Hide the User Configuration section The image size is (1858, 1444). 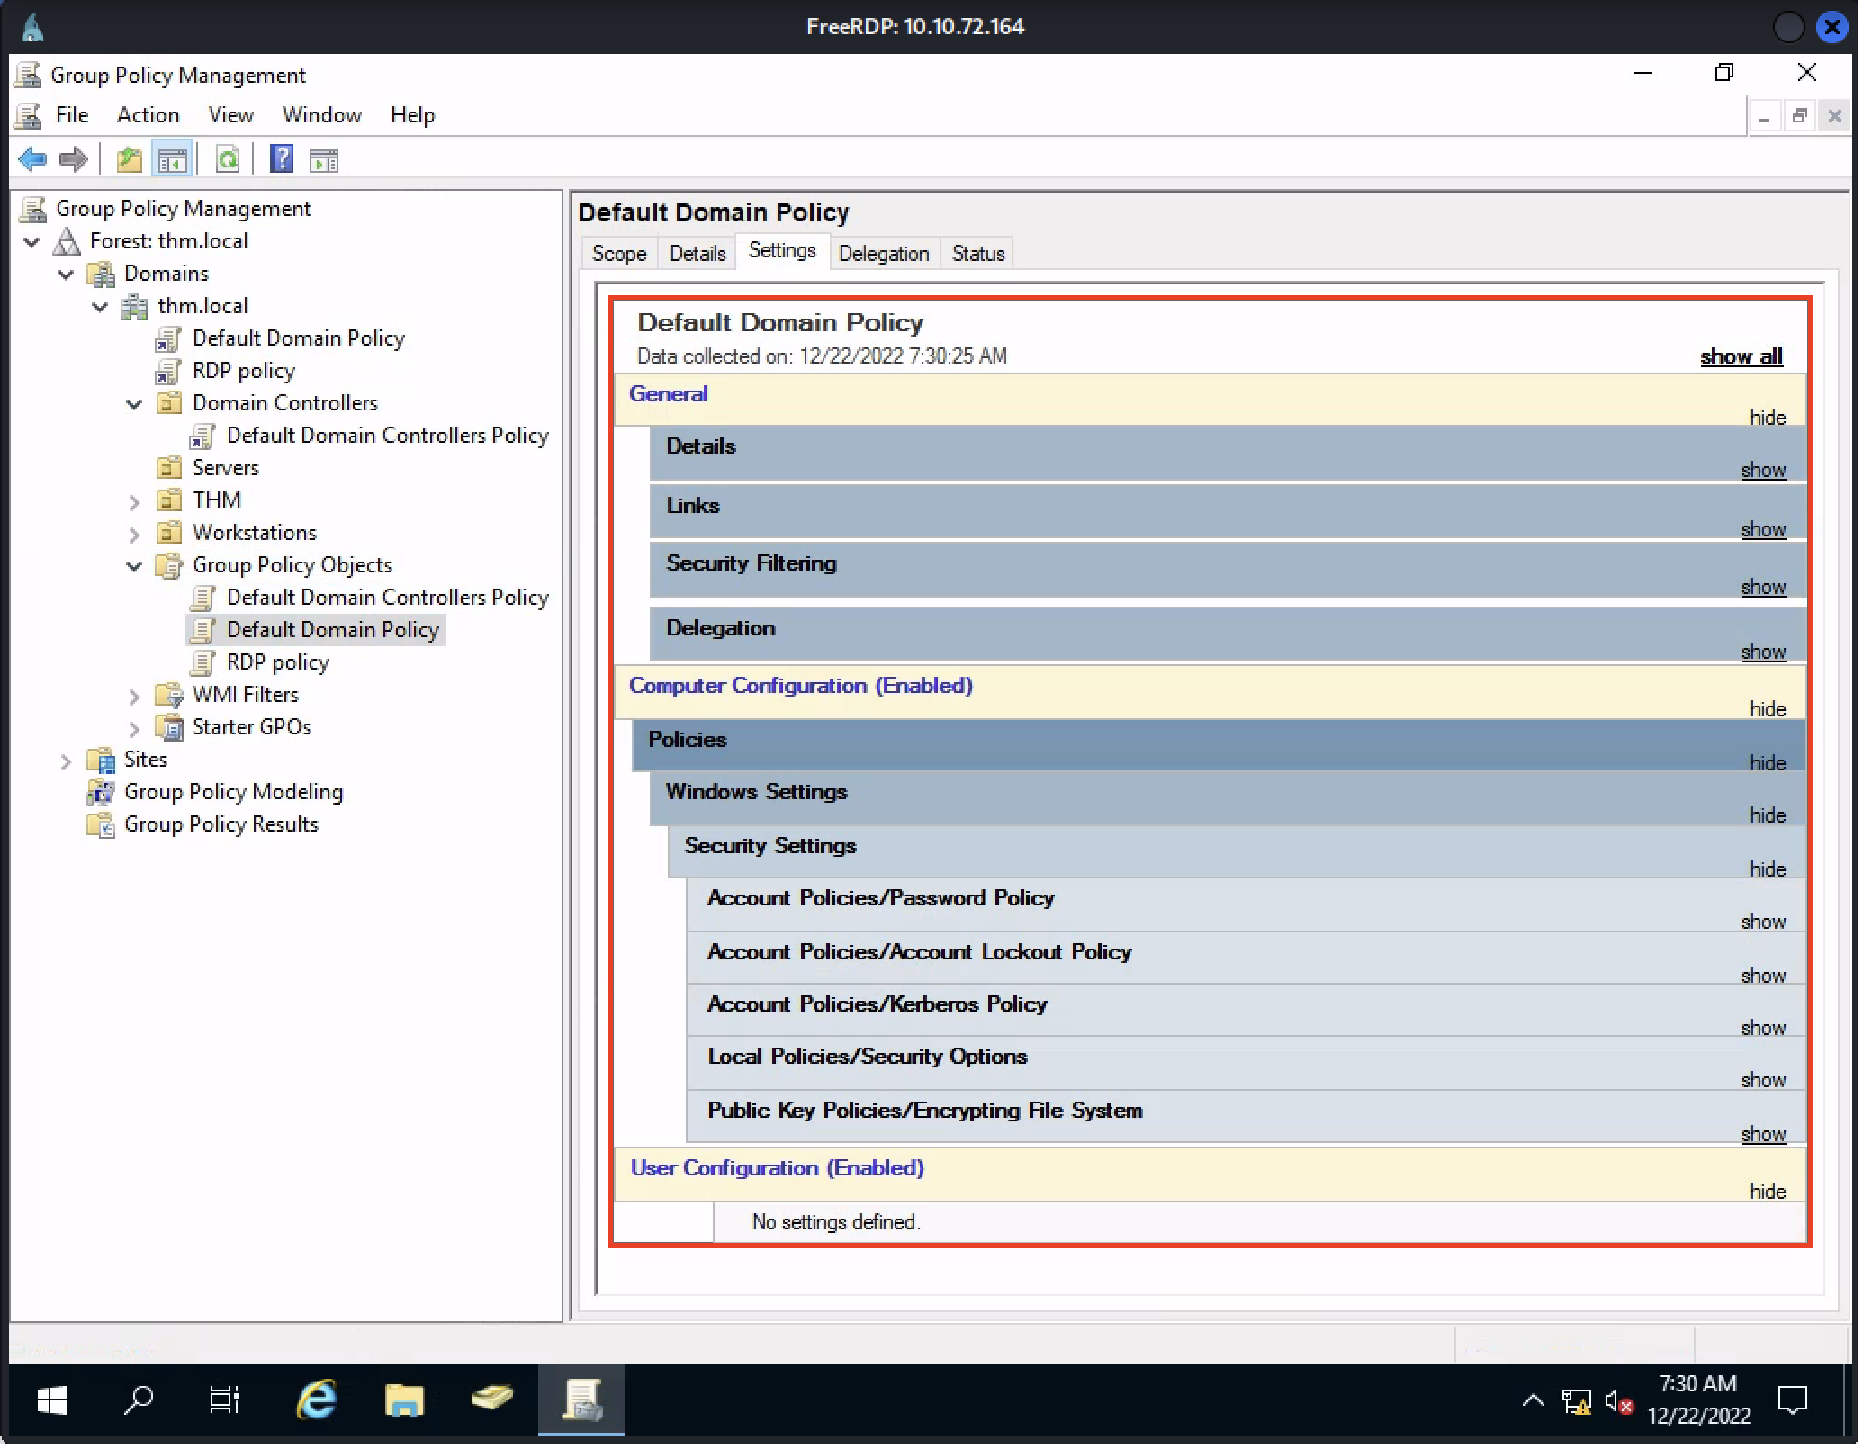click(1767, 1192)
